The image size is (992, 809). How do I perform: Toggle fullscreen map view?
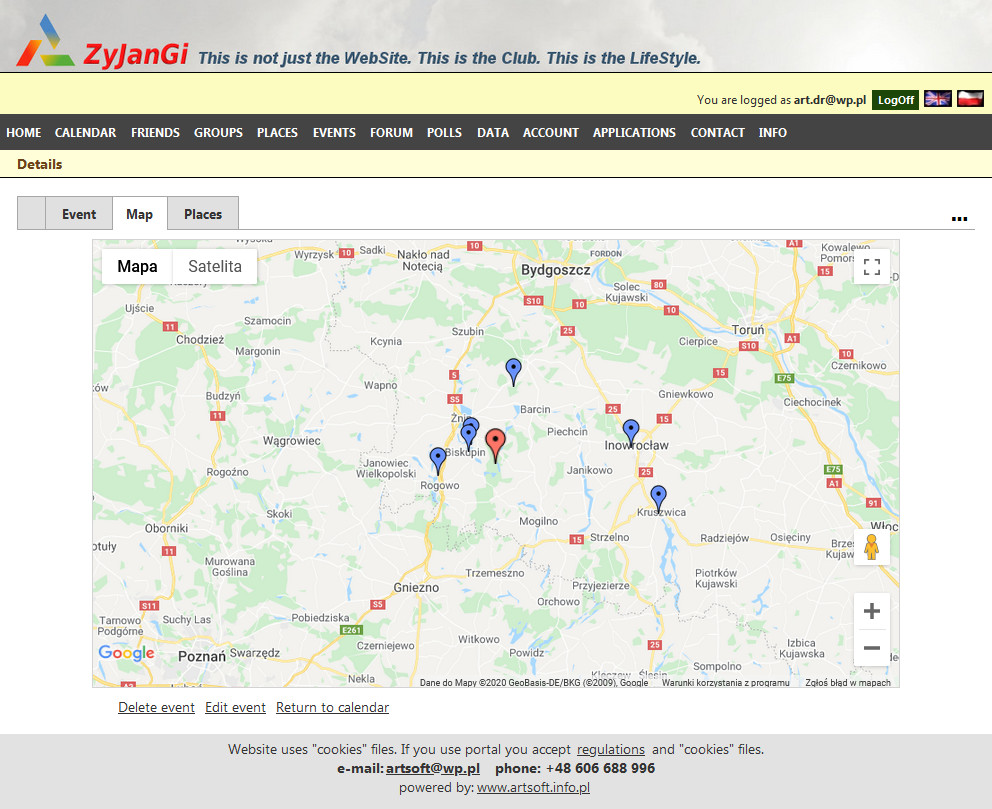pyautogui.click(x=872, y=267)
